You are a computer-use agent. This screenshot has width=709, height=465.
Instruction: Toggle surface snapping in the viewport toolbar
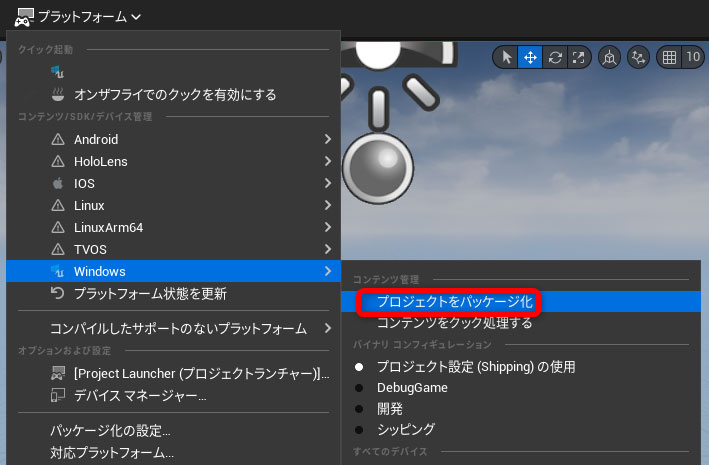(x=638, y=57)
